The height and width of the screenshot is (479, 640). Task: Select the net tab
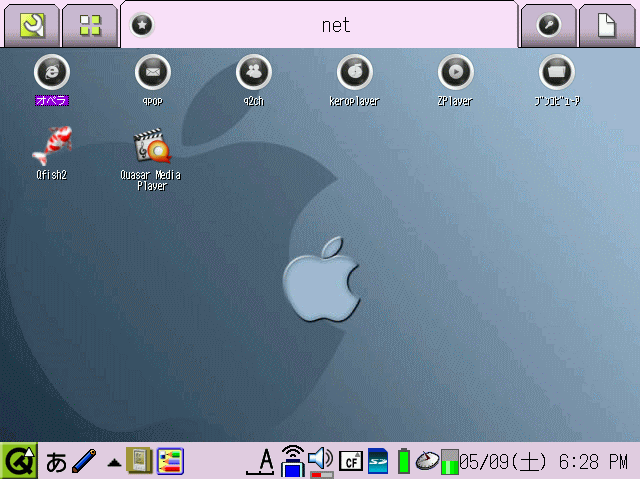pyautogui.click(x=319, y=24)
